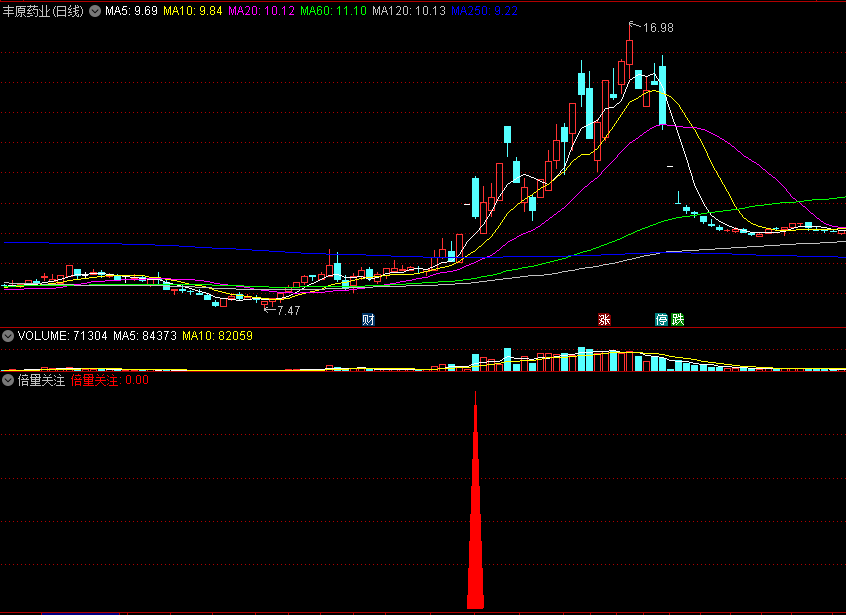Click the 停 trading halt marker

(661, 319)
